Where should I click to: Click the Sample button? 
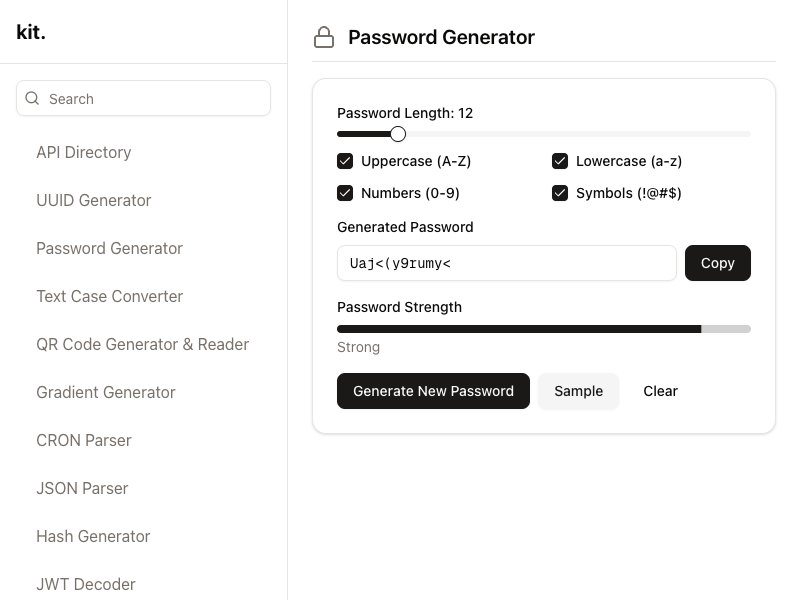pos(578,391)
